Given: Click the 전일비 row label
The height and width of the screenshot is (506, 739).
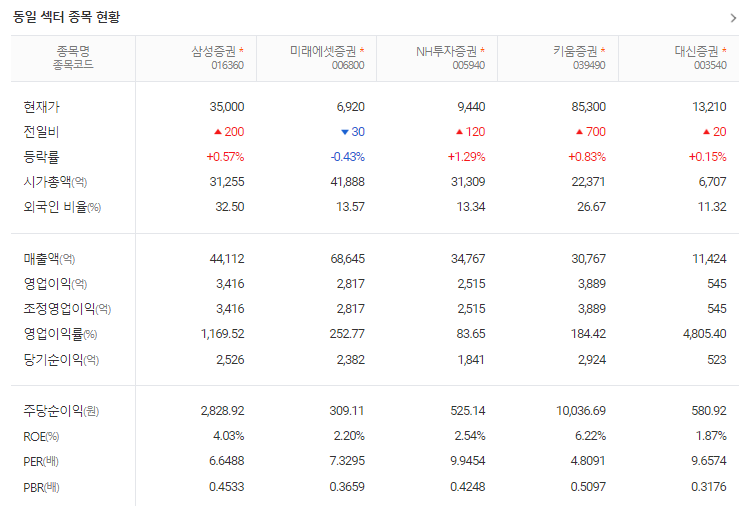Looking at the screenshot, I should pos(41,132).
